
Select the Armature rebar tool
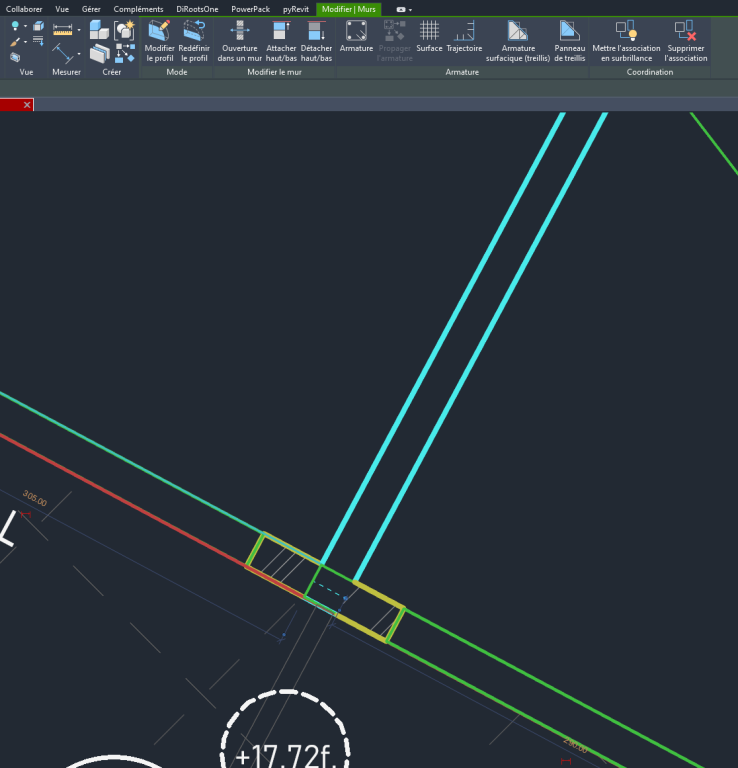pyautogui.click(x=356, y=37)
